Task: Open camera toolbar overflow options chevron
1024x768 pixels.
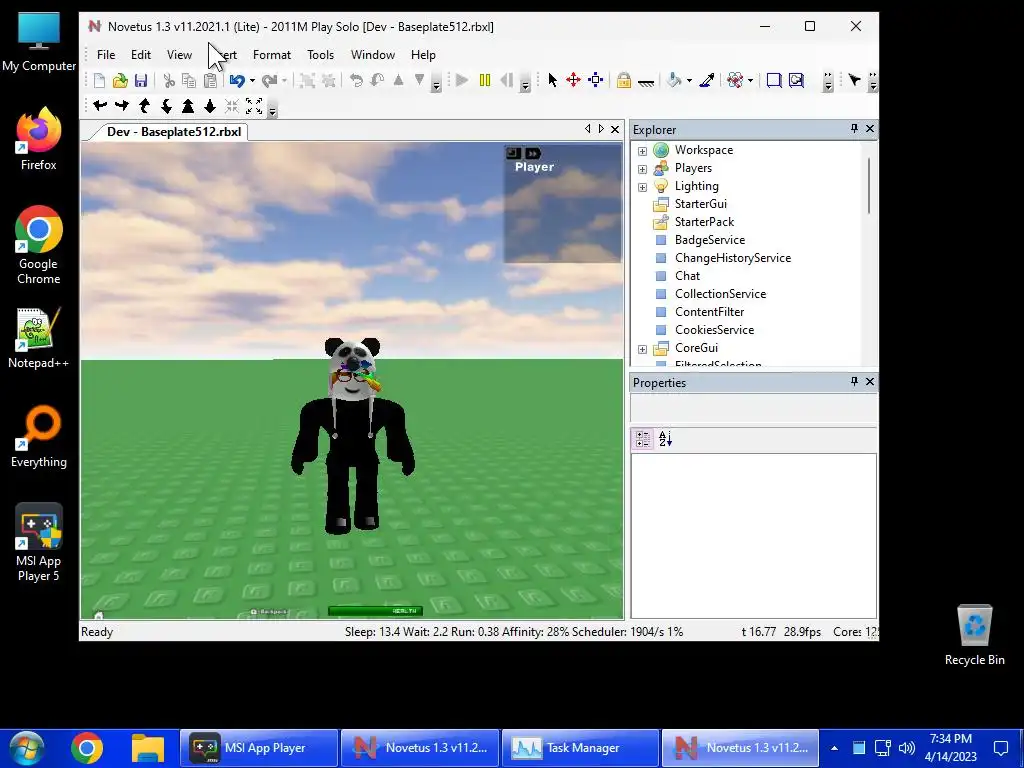Action: click(273, 110)
